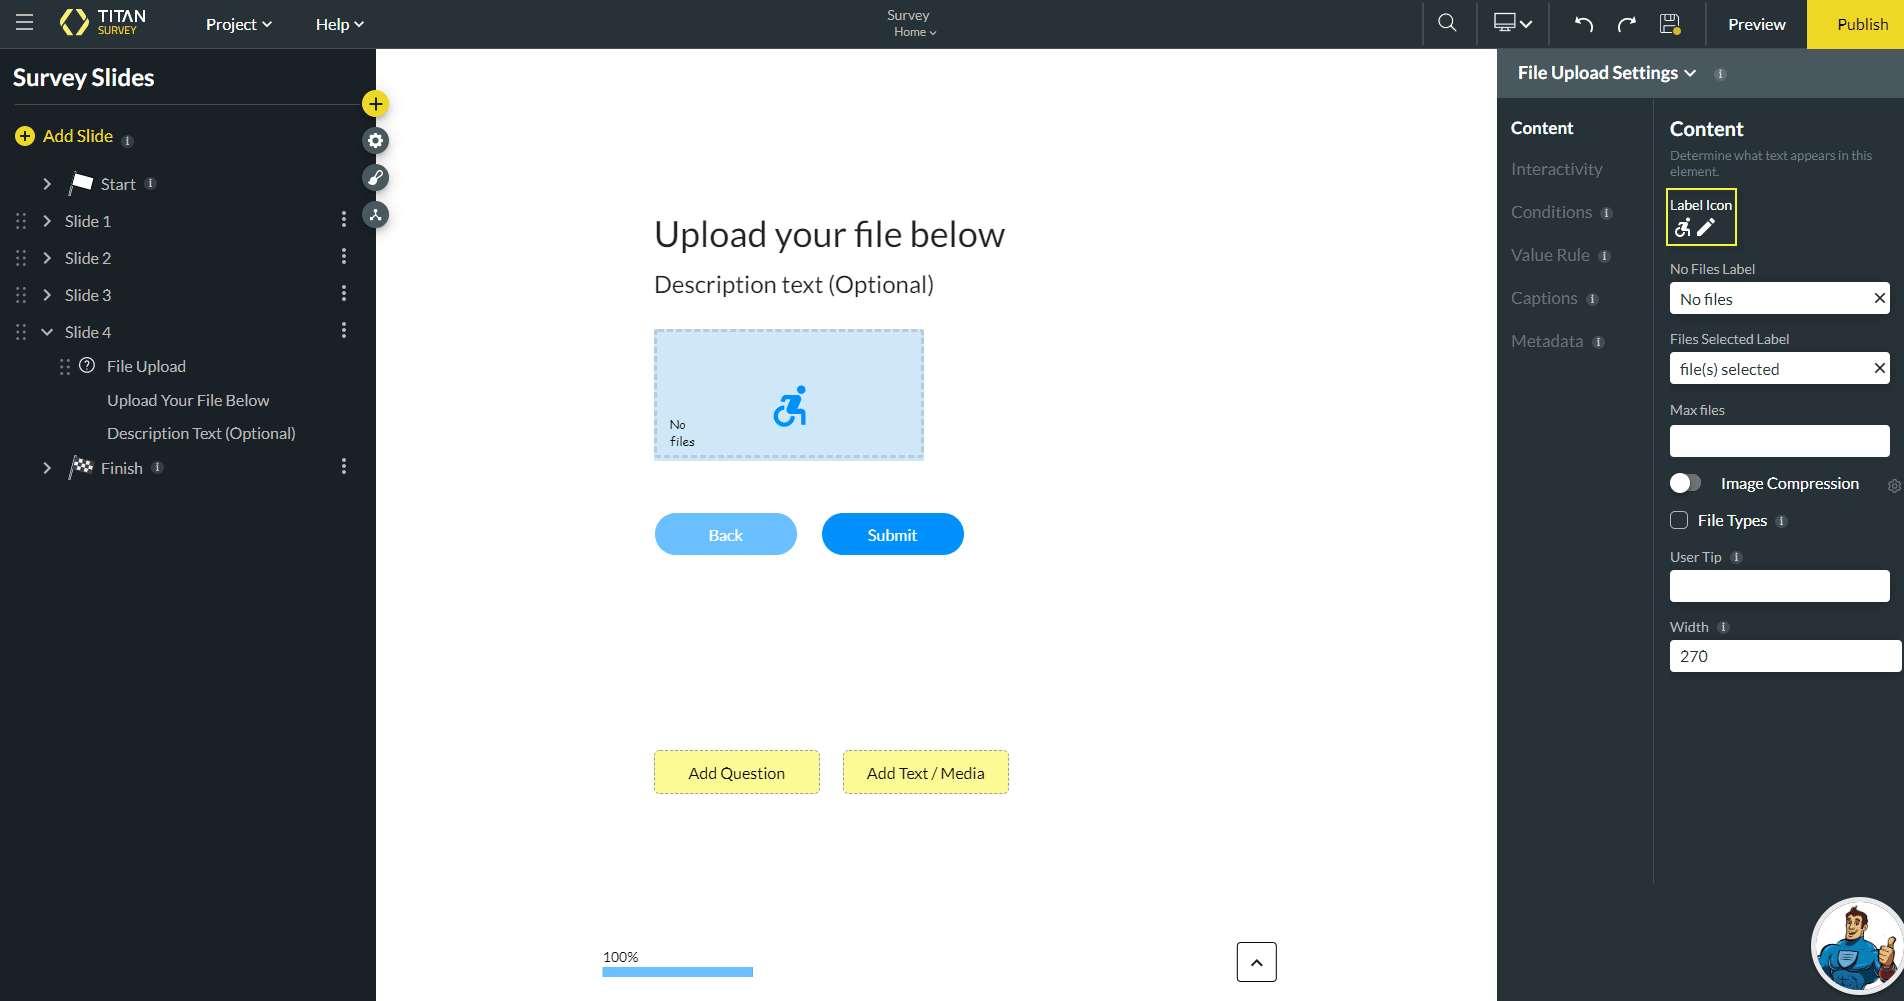The height and width of the screenshot is (1001, 1904).
Task: Toggle the Image Compression switch
Action: 1685,483
